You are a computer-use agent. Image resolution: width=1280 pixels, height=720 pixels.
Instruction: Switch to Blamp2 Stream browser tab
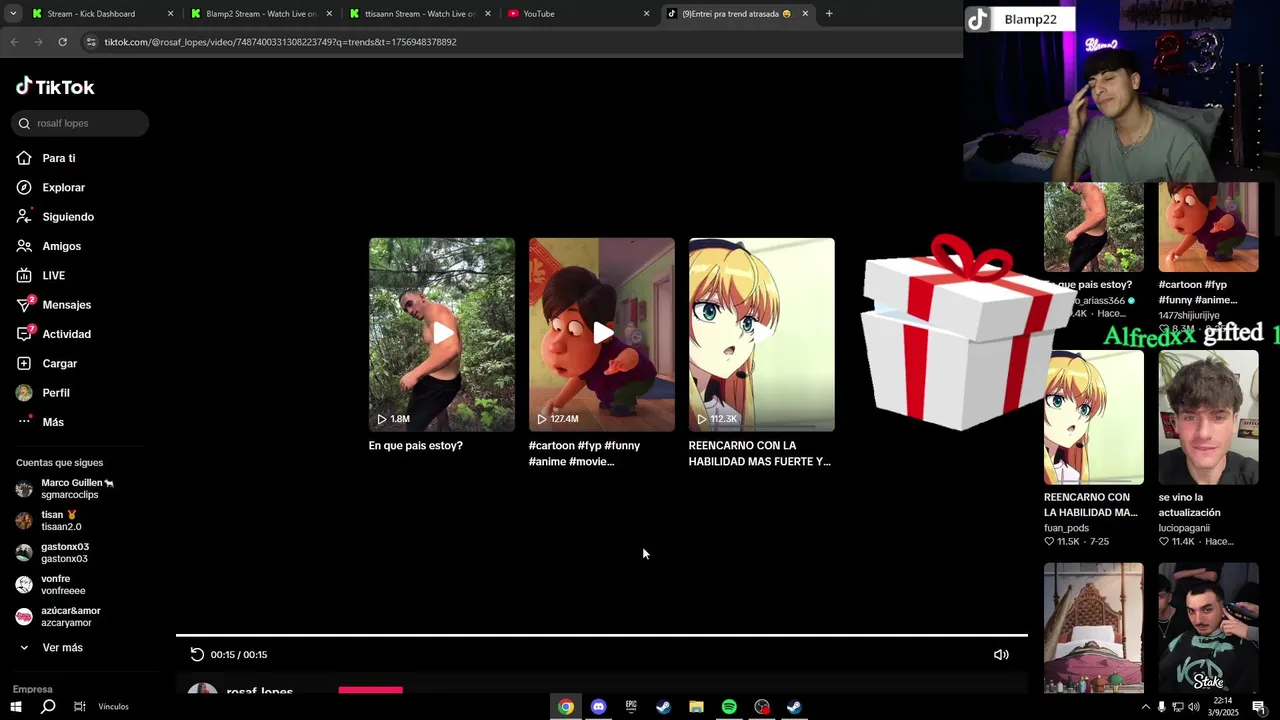[x=262, y=14]
